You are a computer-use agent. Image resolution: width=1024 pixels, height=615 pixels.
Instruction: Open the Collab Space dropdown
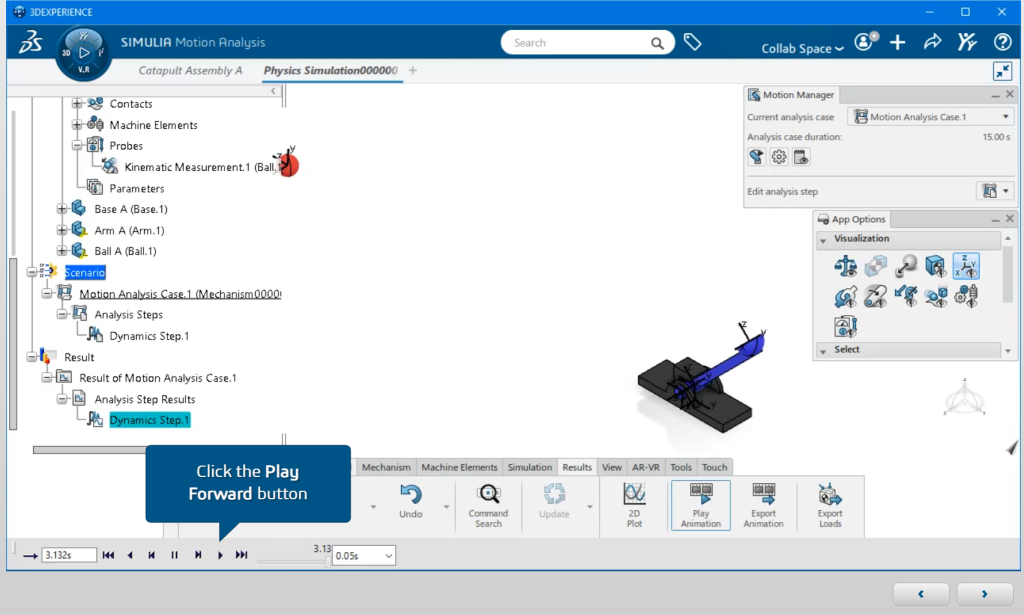pyautogui.click(x=802, y=48)
